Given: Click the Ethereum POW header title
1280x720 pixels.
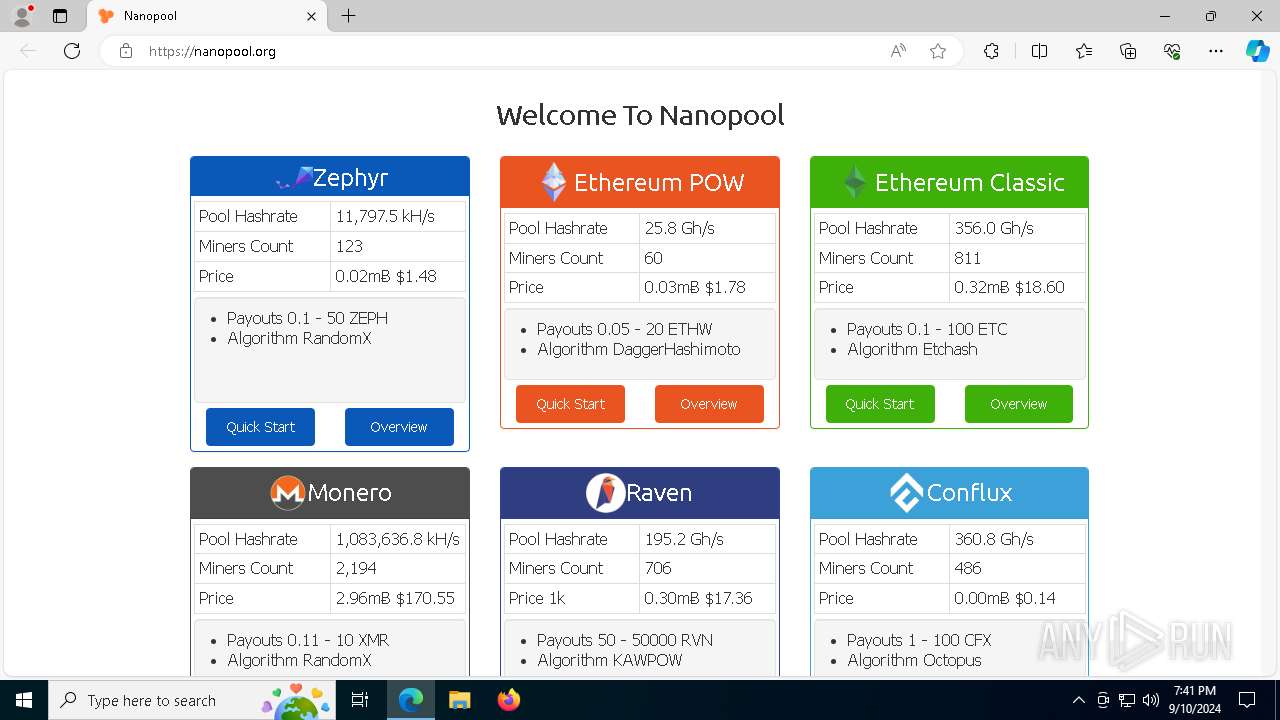Looking at the screenshot, I should pyautogui.click(x=659, y=182).
